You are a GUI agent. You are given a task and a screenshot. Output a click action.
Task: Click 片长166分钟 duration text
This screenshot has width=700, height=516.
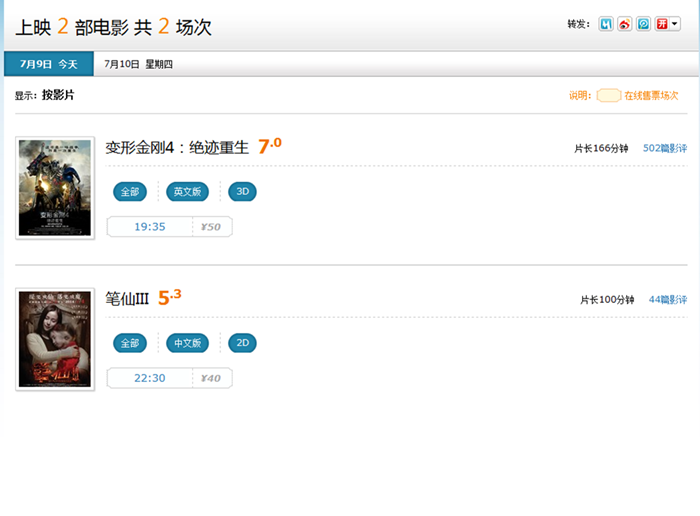pyautogui.click(x=601, y=148)
